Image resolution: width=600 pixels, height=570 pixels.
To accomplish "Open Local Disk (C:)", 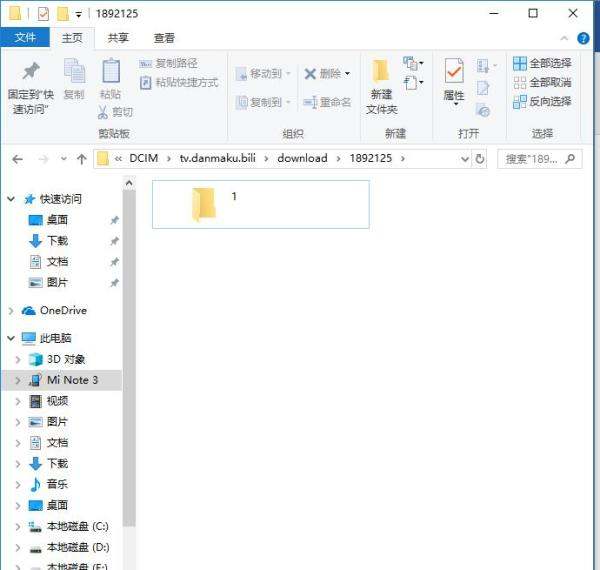I will click(78, 527).
